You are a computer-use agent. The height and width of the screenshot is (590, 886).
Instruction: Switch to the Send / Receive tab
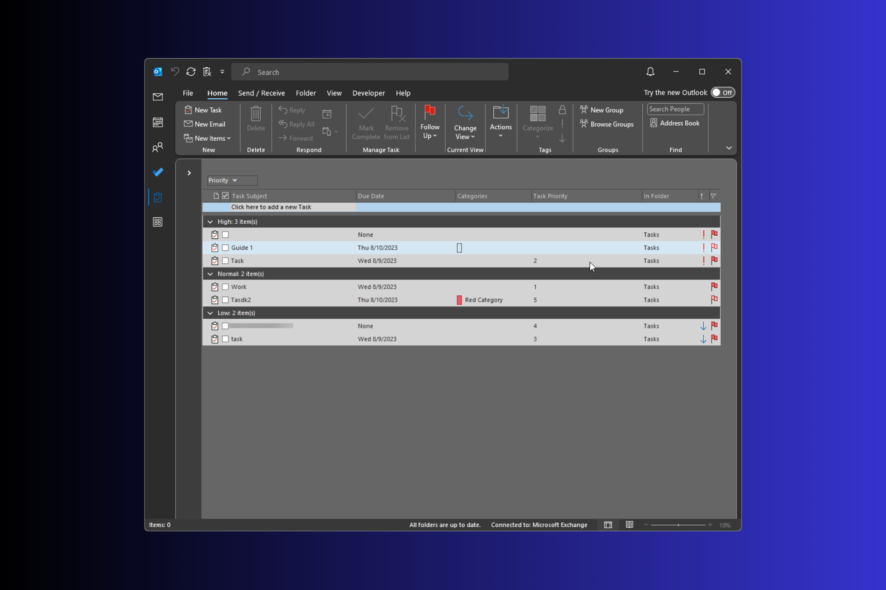(261, 93)
